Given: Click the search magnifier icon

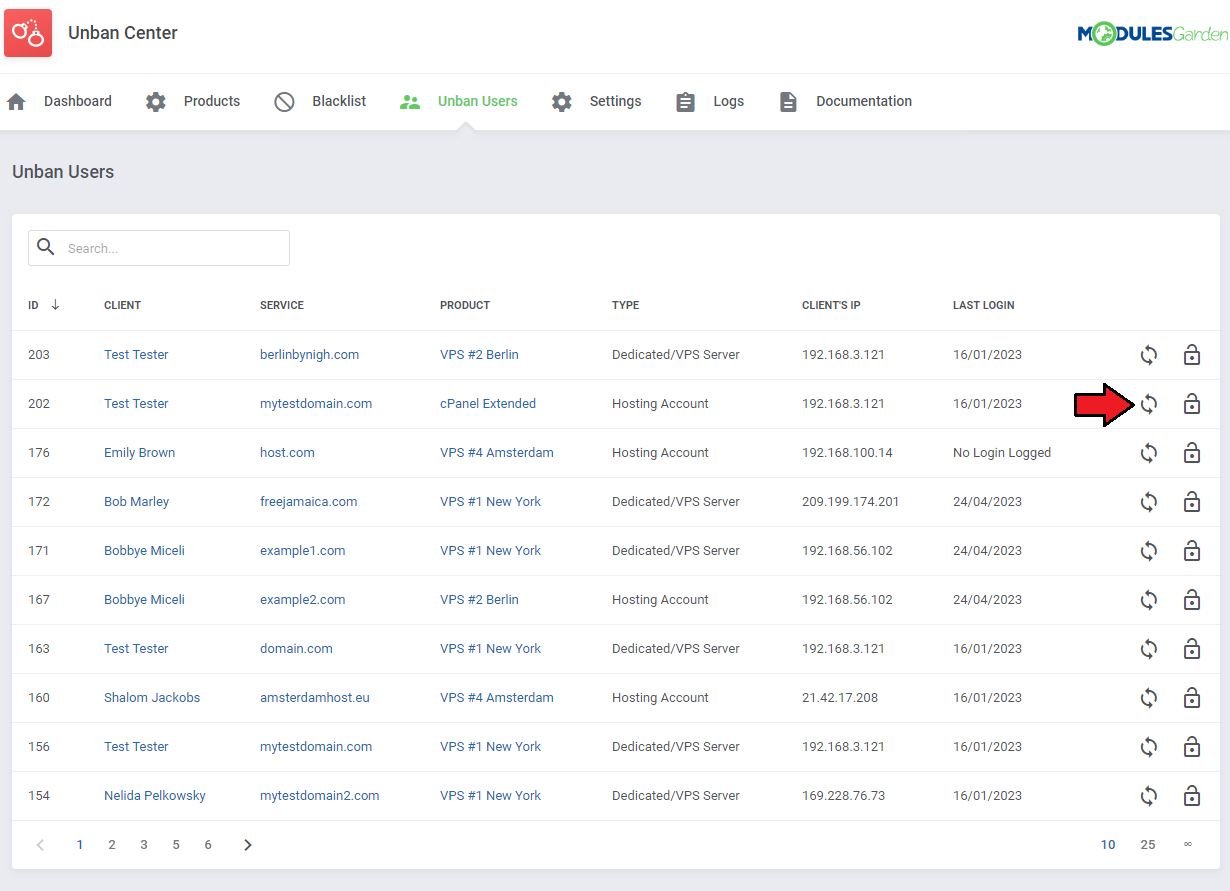Looking at the screenshot, I should (x=45, y=247).
